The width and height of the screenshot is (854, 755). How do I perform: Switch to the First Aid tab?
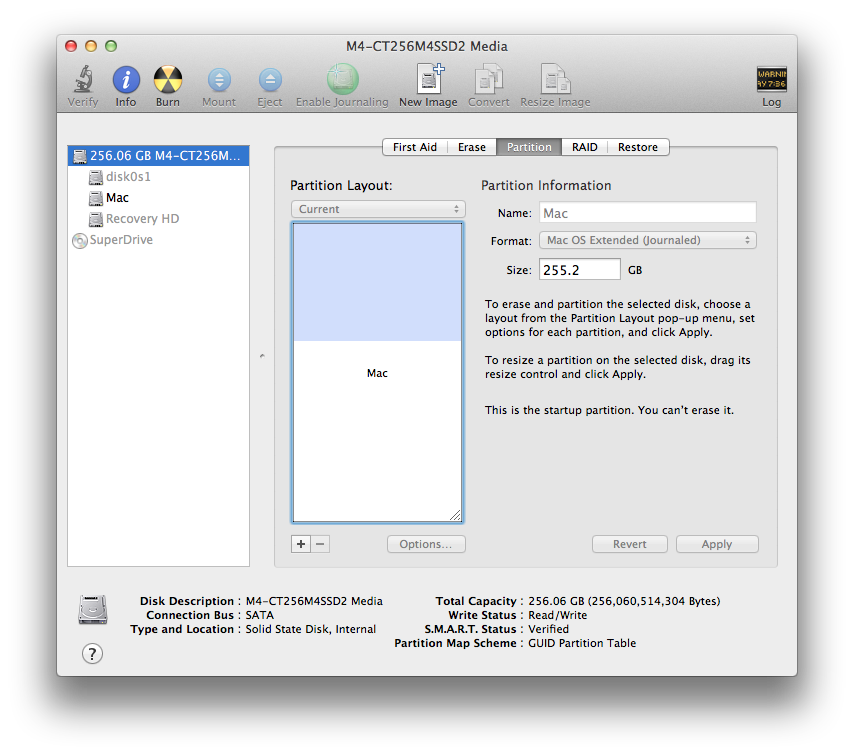[x=414, y=147]
